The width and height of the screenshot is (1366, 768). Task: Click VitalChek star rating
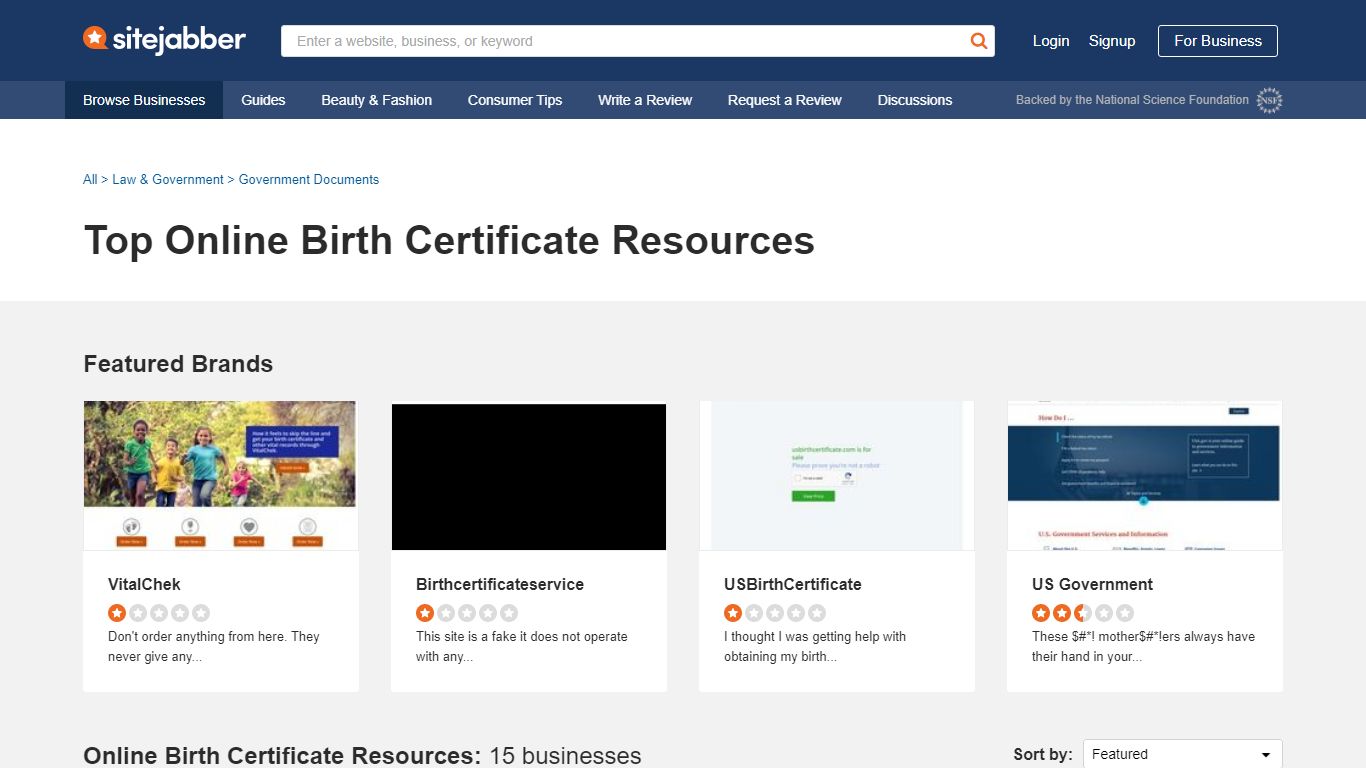click(159, 613)
